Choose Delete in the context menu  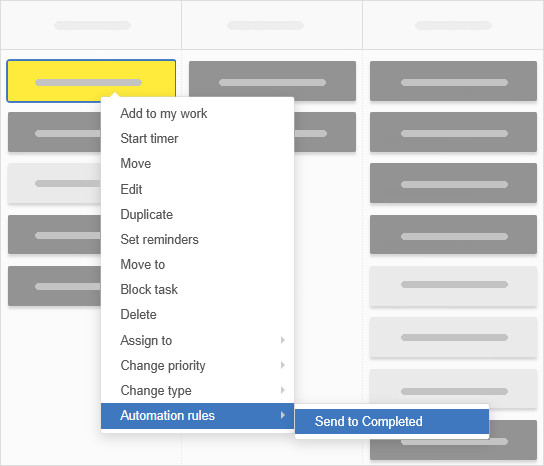pyautogui.click(x=197, y=314)
